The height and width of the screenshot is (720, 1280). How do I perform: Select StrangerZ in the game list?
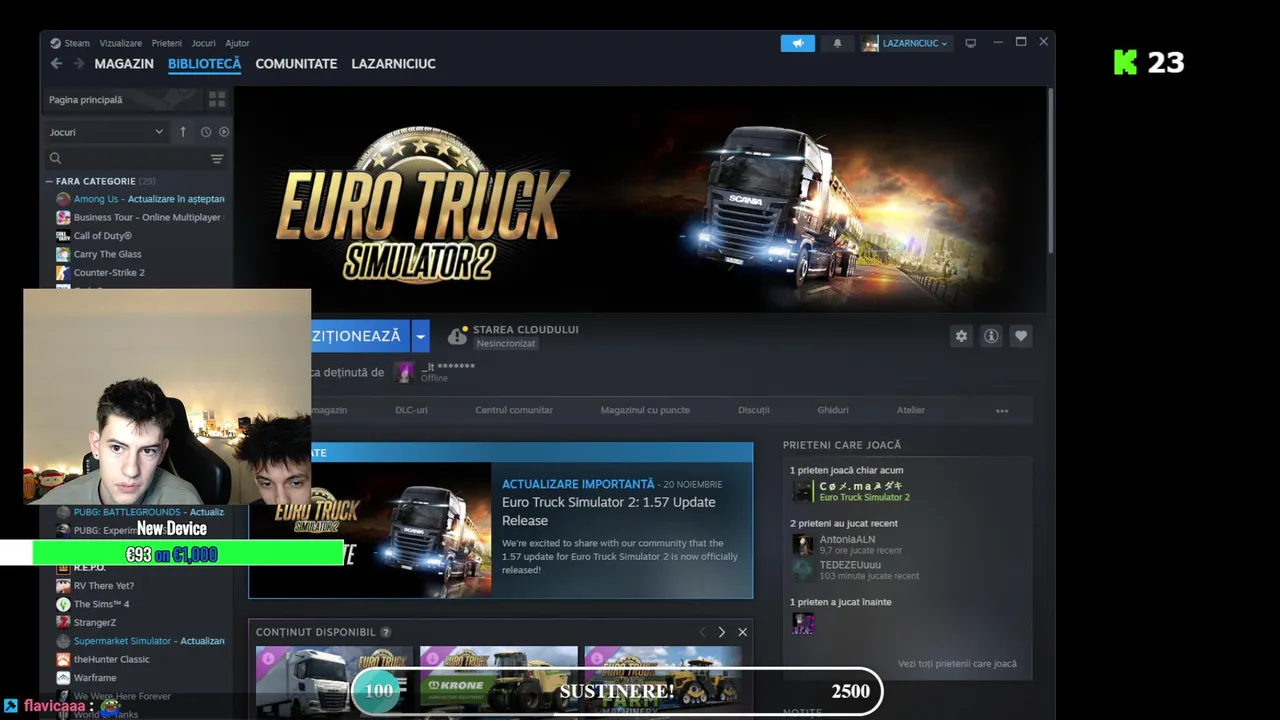[x=95, y=622]
